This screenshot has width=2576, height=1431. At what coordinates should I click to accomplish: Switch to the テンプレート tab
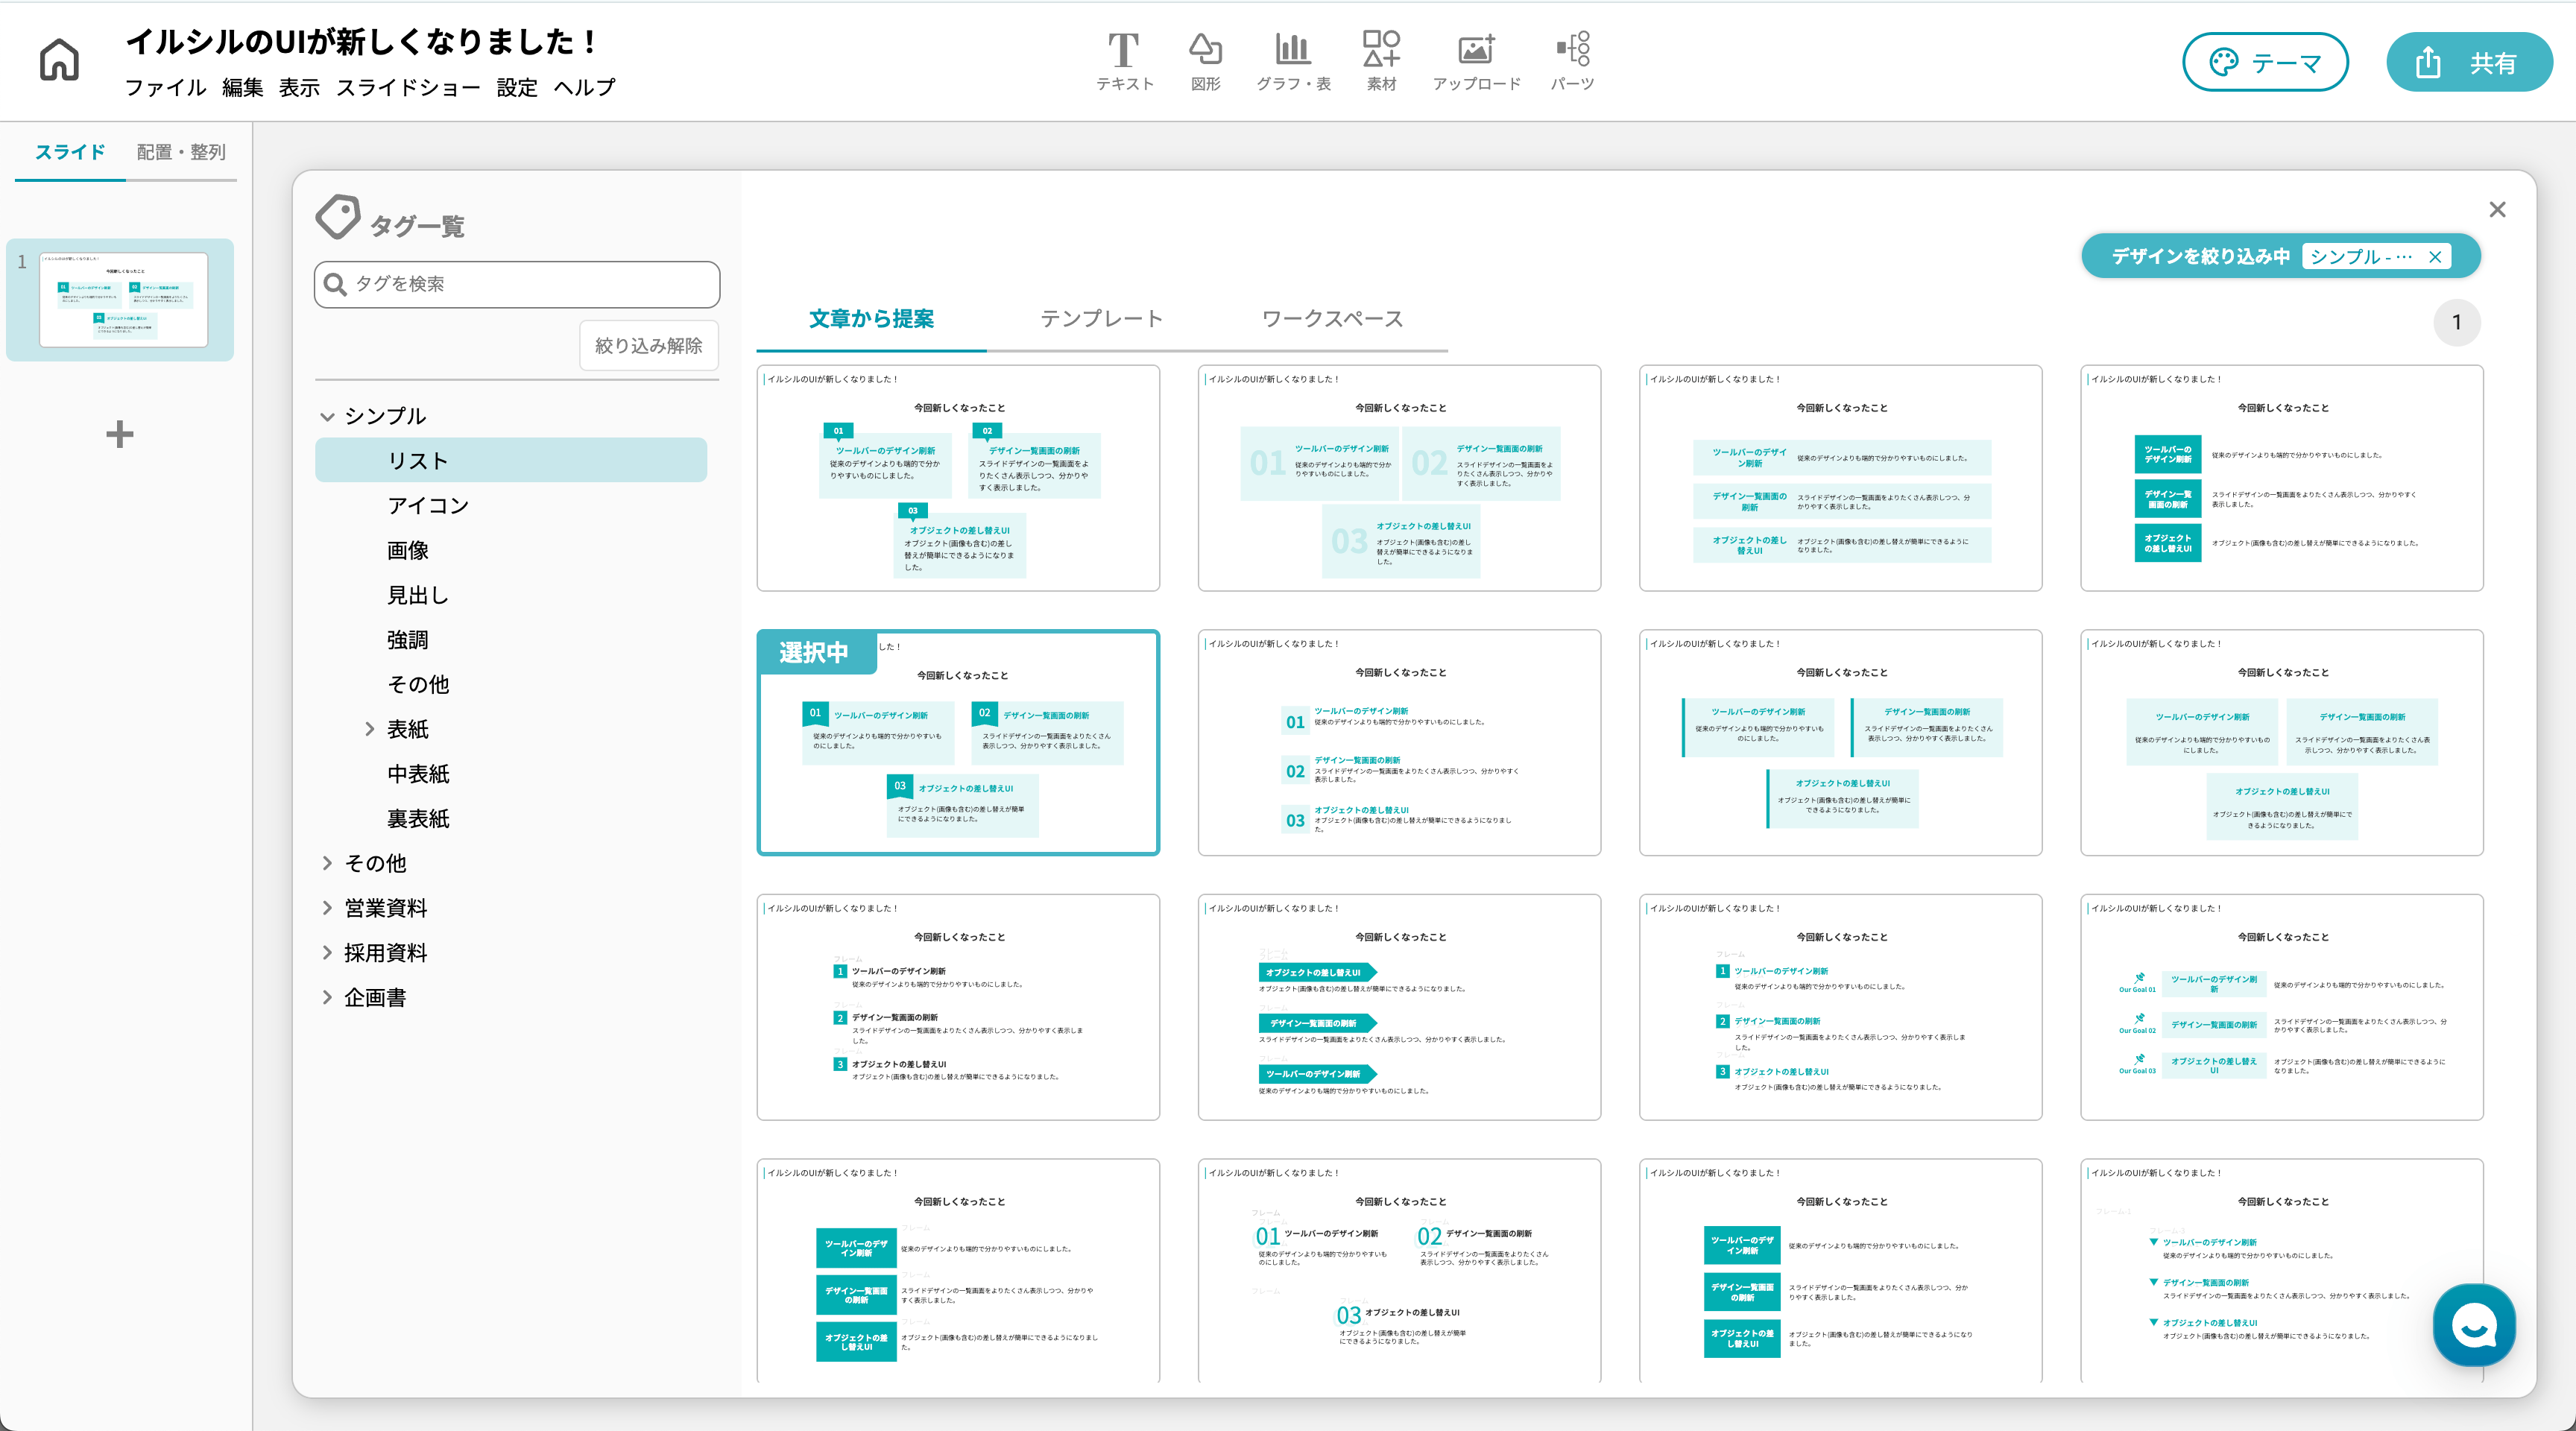tap(1101, 319)
